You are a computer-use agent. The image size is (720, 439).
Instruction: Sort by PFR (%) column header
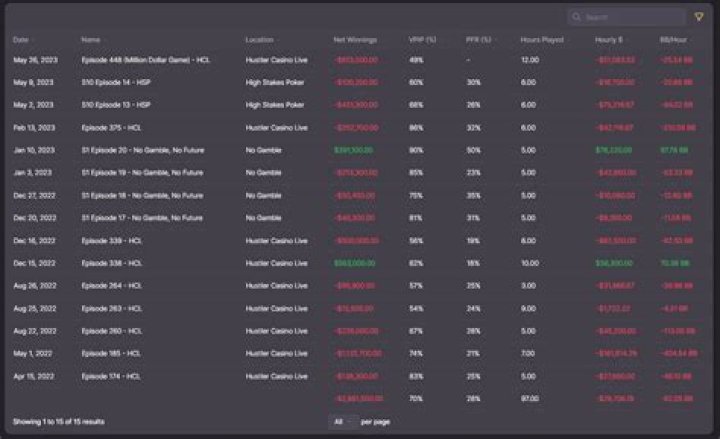coord(478,40)
